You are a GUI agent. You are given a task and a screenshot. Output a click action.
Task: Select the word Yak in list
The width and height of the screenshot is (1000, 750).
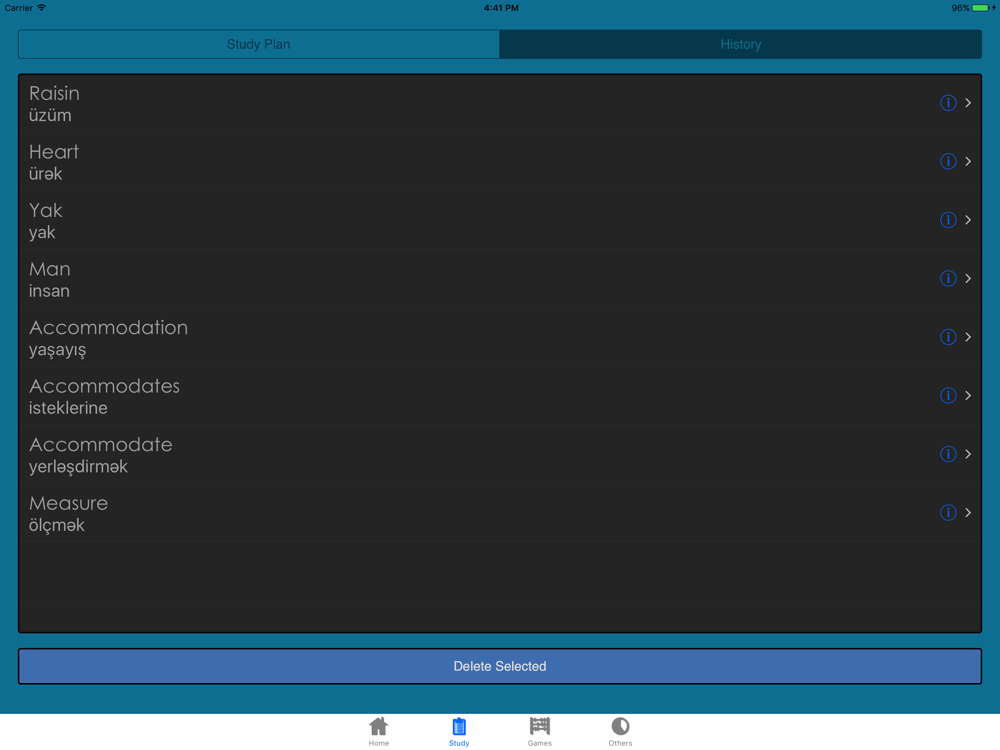point(46,210)
